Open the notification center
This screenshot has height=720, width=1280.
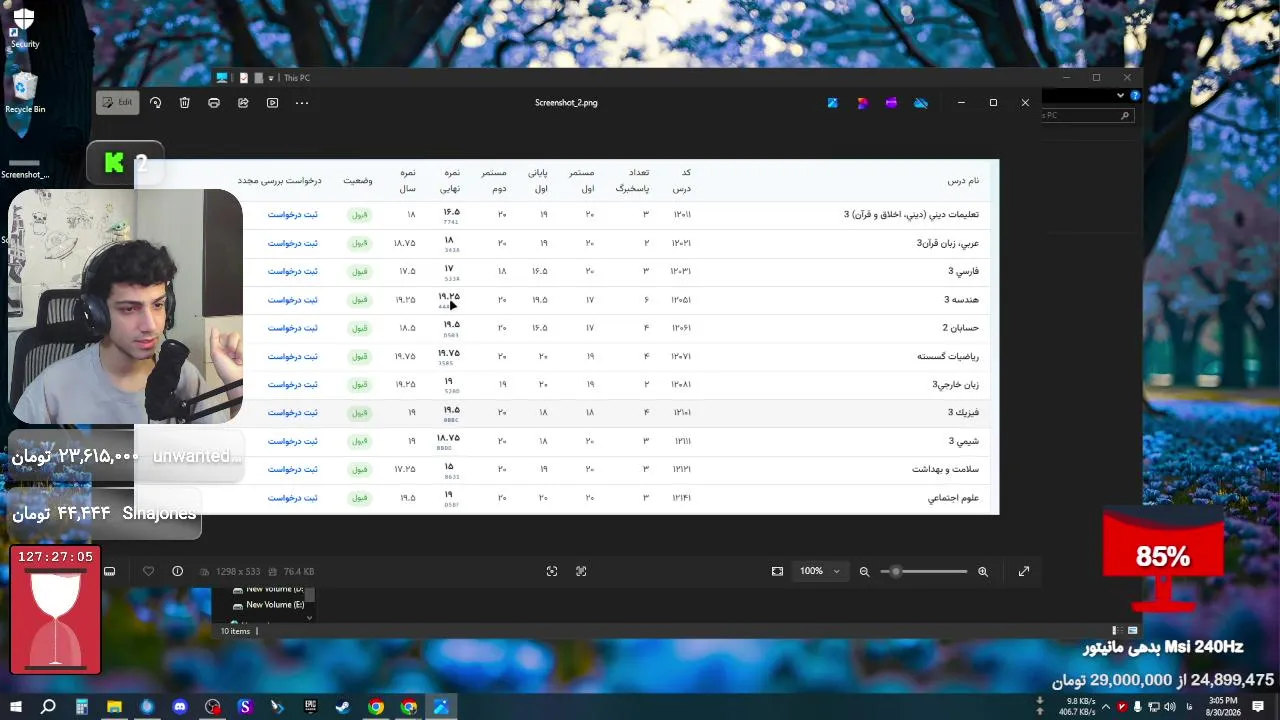coord(1259,707)
